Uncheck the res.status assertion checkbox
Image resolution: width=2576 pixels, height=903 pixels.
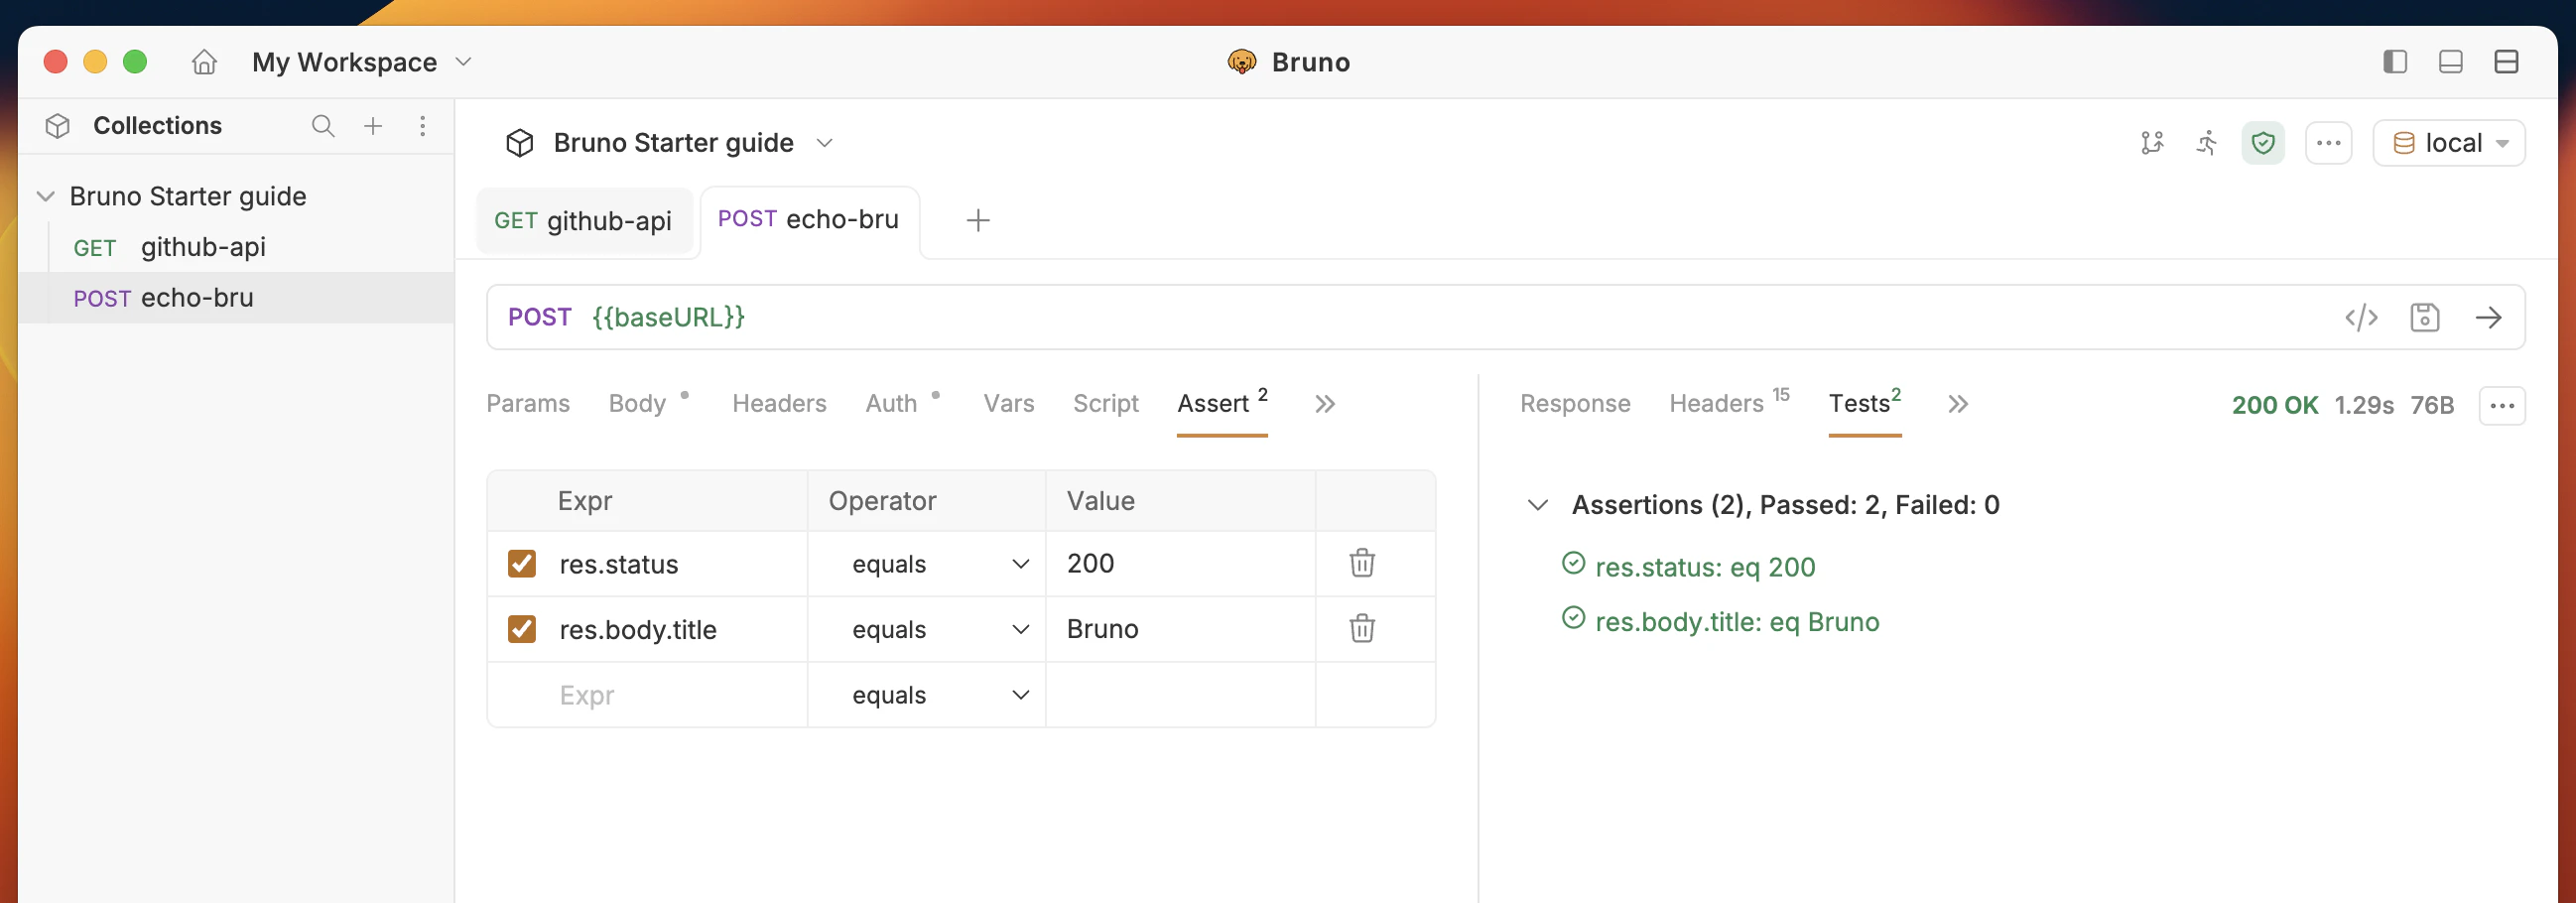(522, 563)
